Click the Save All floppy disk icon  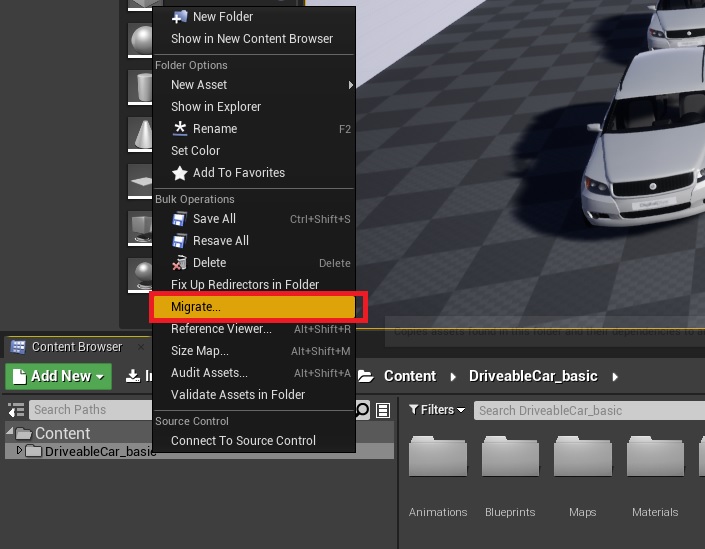(x=180, y=219)
